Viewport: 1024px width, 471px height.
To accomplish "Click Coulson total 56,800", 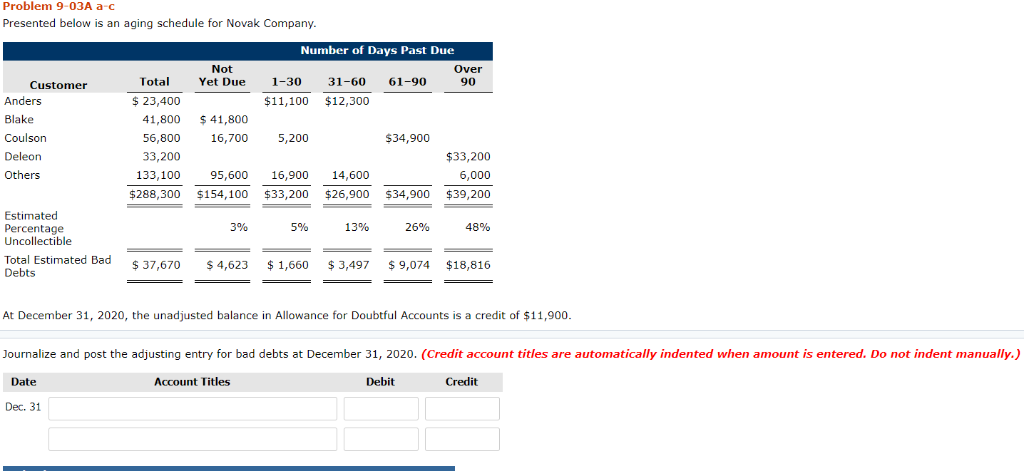I will click(x=162, y=138).
